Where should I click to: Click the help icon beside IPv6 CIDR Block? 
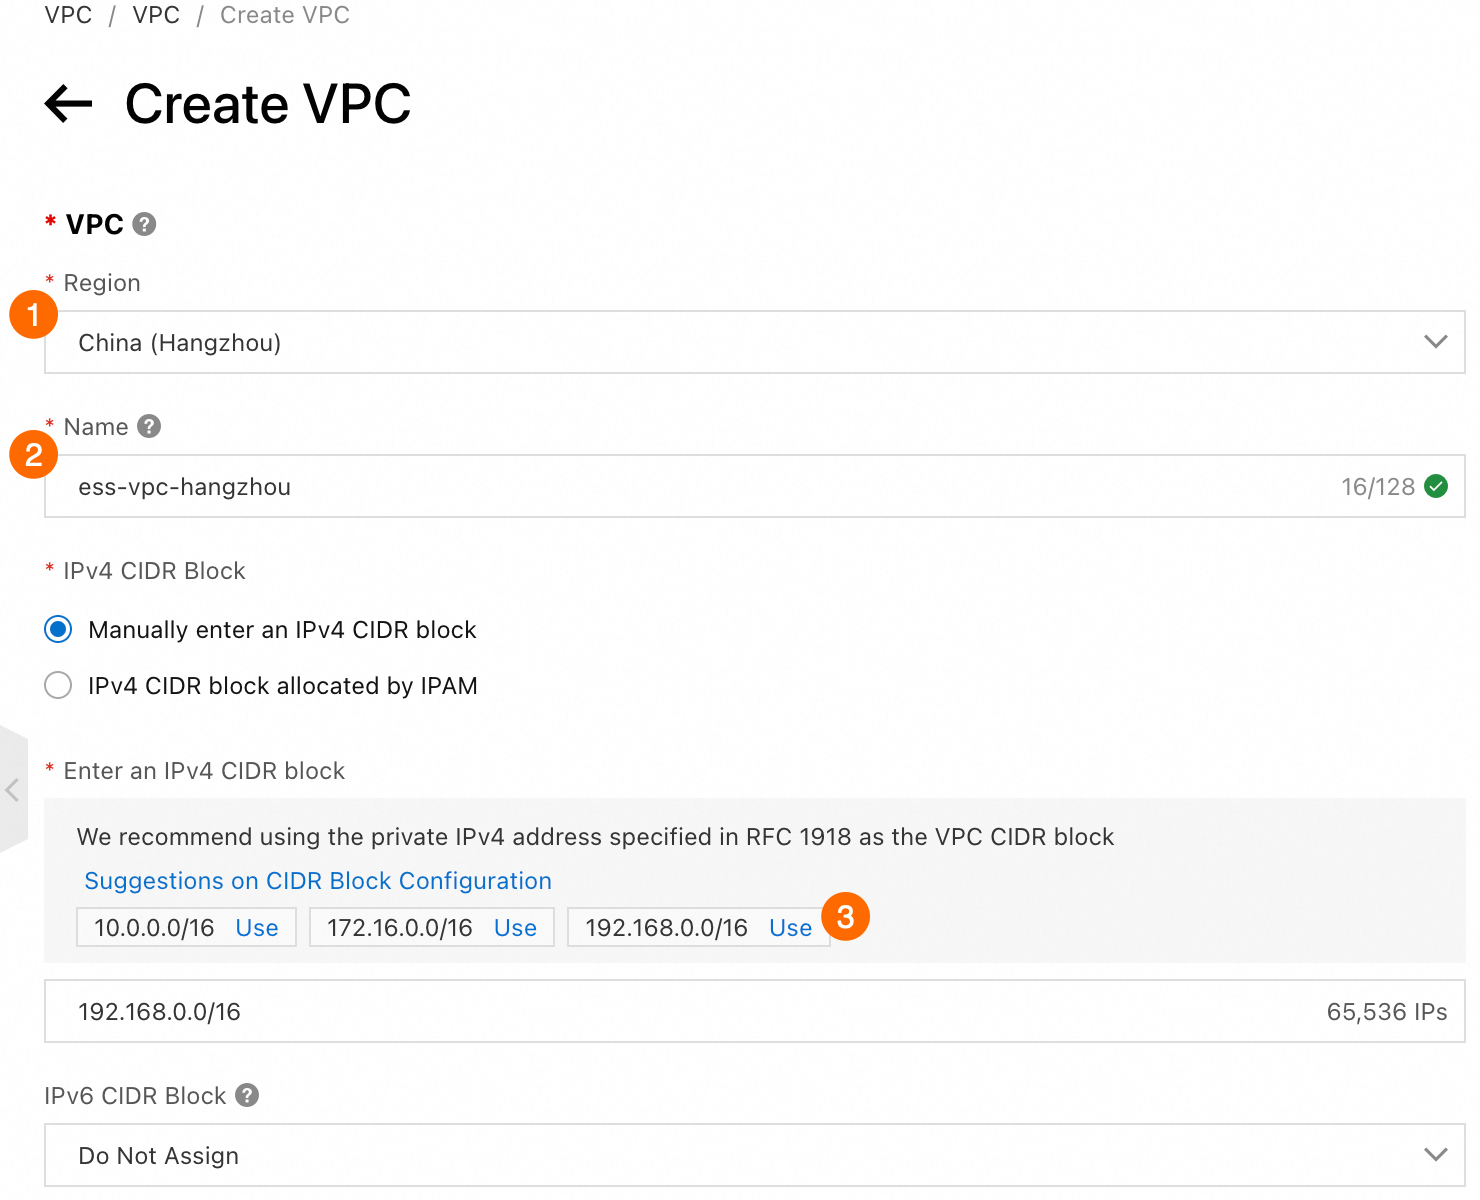point(247,1095)
